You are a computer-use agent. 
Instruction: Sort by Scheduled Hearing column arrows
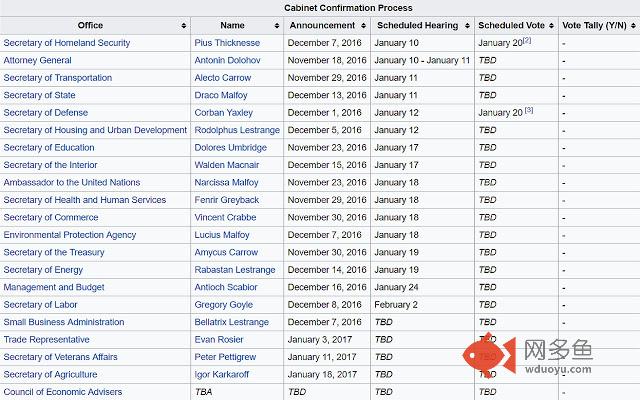pyautogui.click(x=467, y=26)
